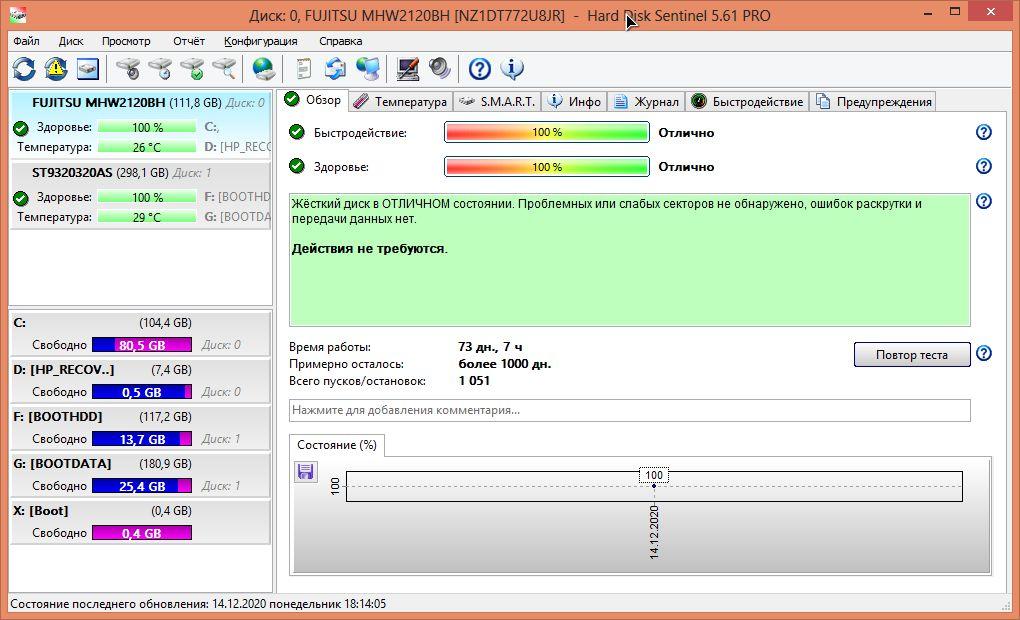Click the comment field Нажмите для добавления комментария
Viewport: 1020px width, 620px height.
point(630,411)
